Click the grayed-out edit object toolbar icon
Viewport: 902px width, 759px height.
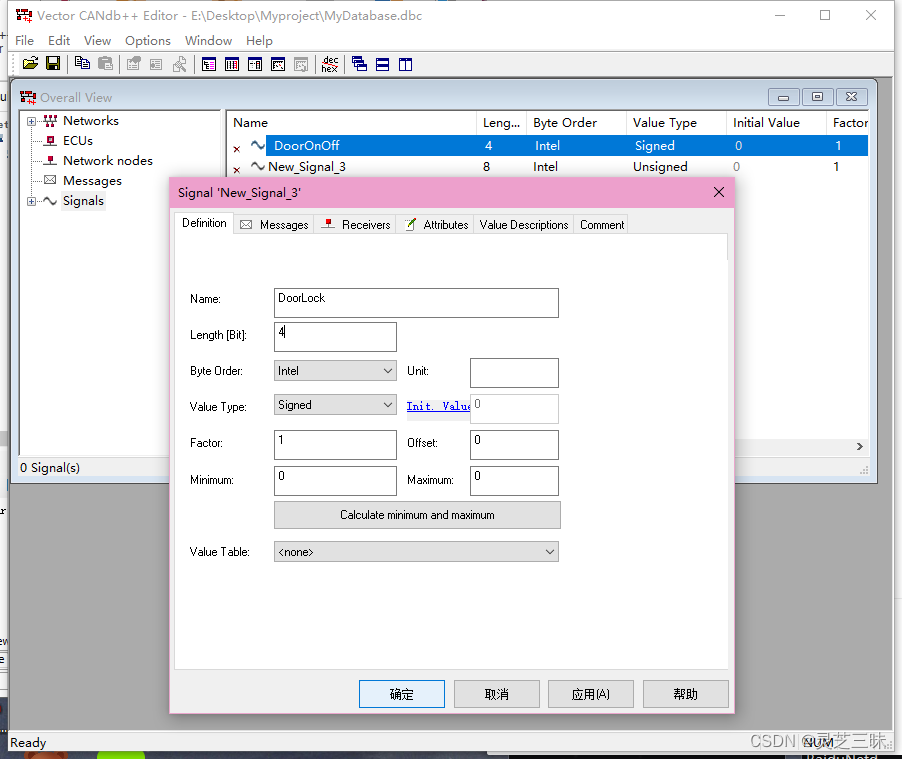point(133,64)
